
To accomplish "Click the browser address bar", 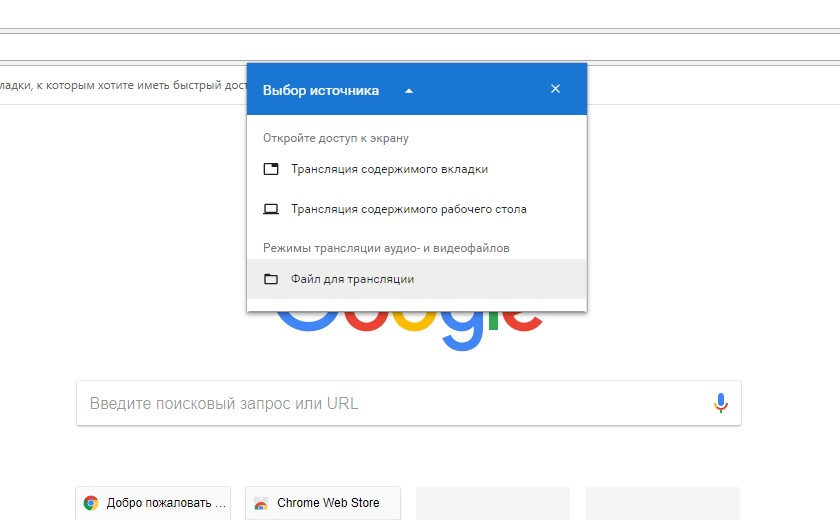I will (x=420, y=47).
